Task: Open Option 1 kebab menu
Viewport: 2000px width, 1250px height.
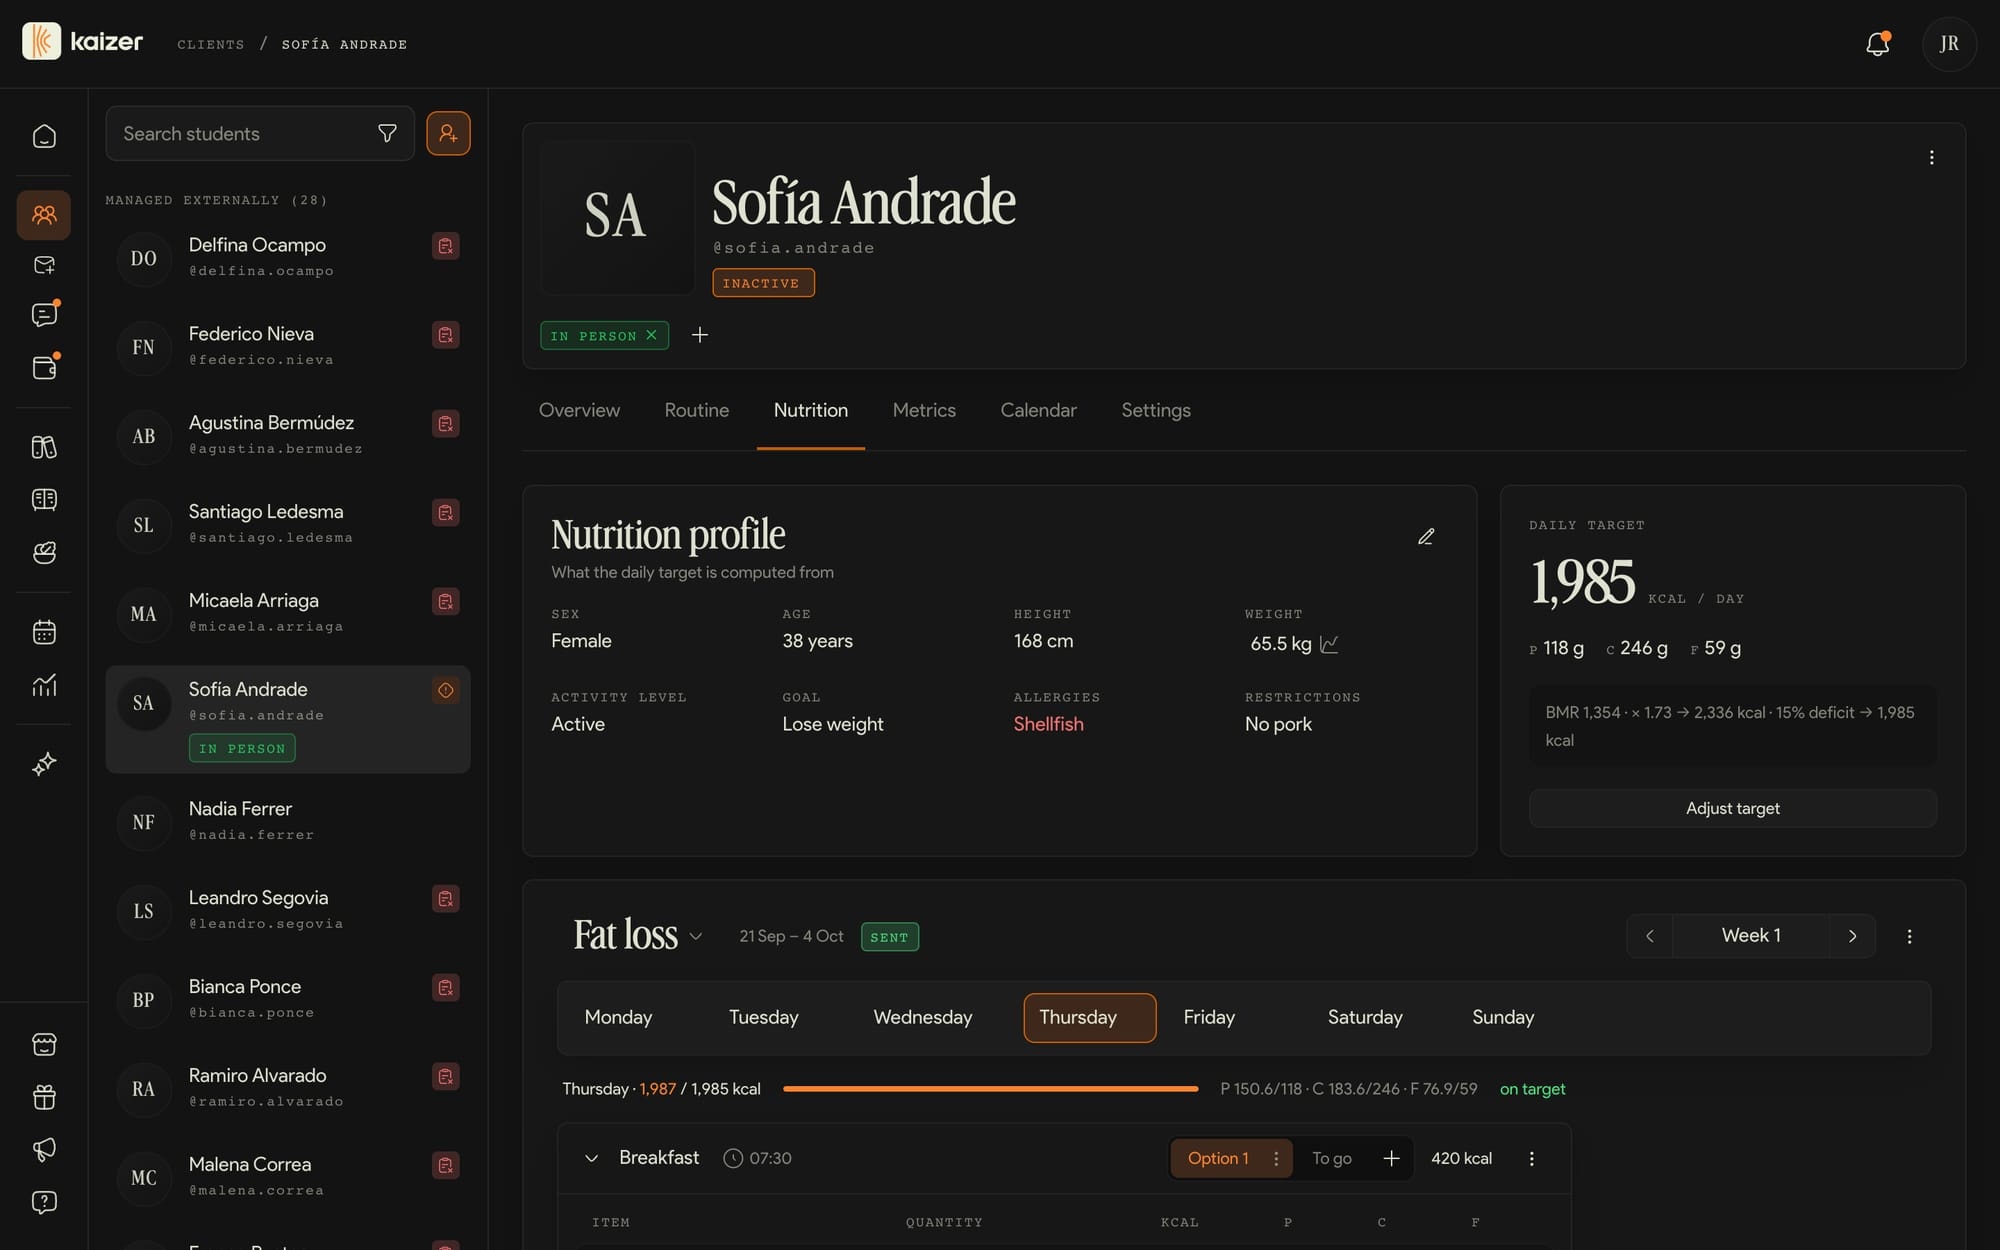Action: click(x=1275, y=1158)
